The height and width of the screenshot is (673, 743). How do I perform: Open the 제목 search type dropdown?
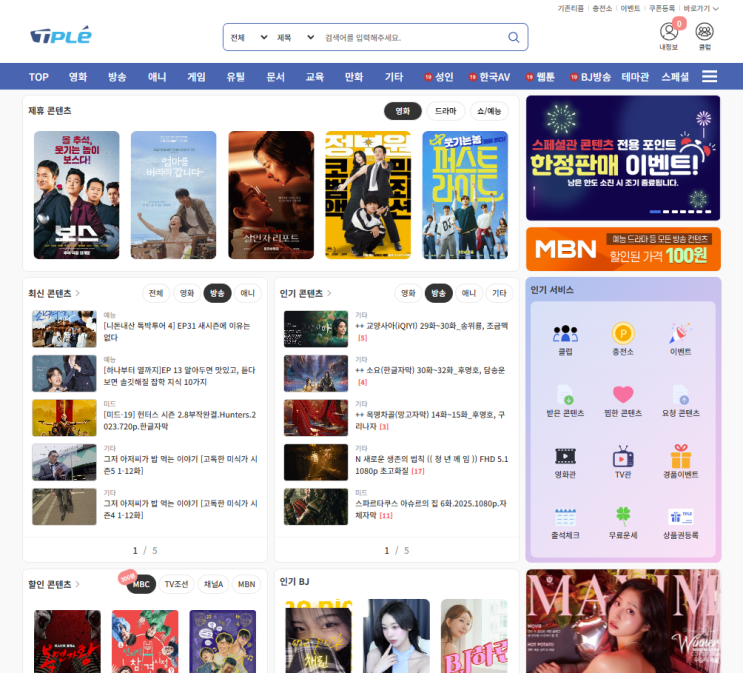(295, 37)
